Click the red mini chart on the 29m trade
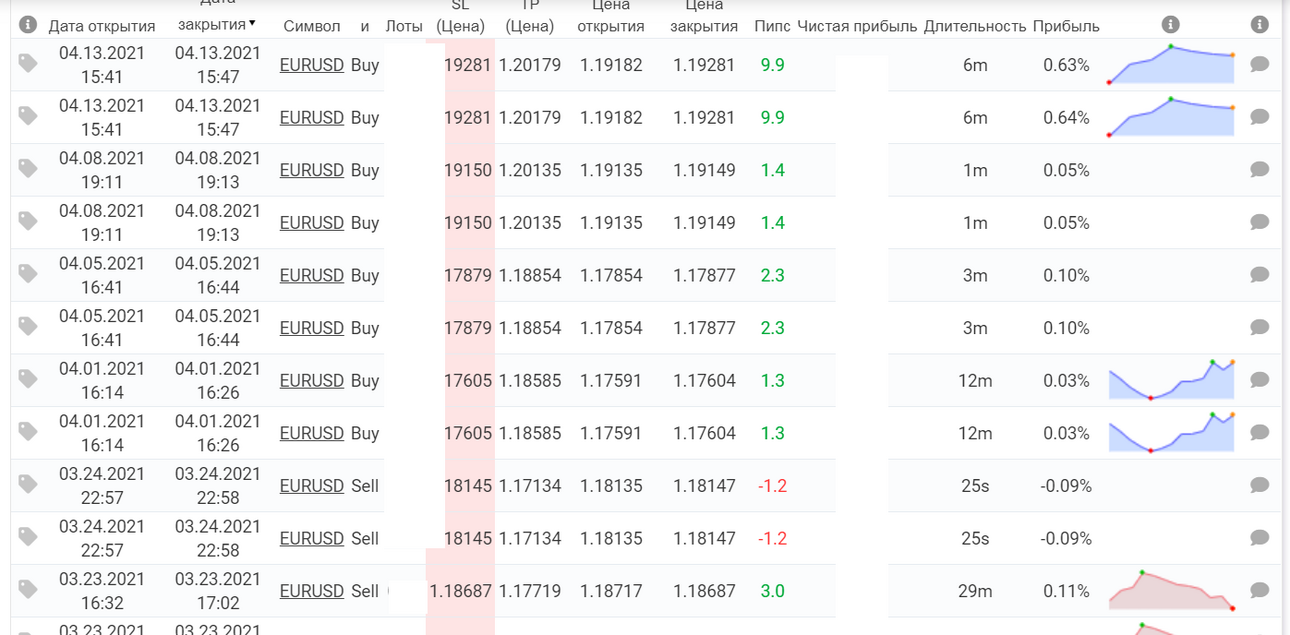This screenshot has height=635, width=1290. click(1171, 590)
